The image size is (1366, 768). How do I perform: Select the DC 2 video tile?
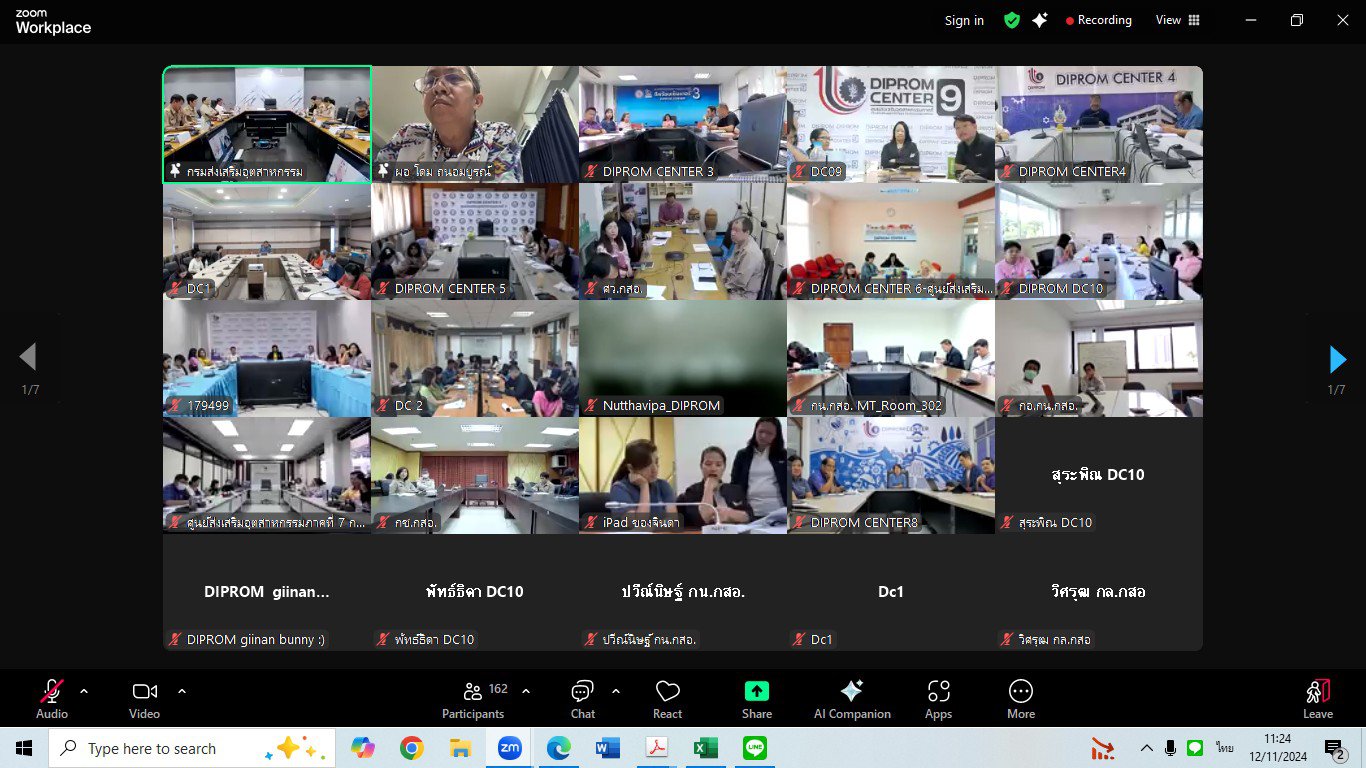tap(475, 358)
